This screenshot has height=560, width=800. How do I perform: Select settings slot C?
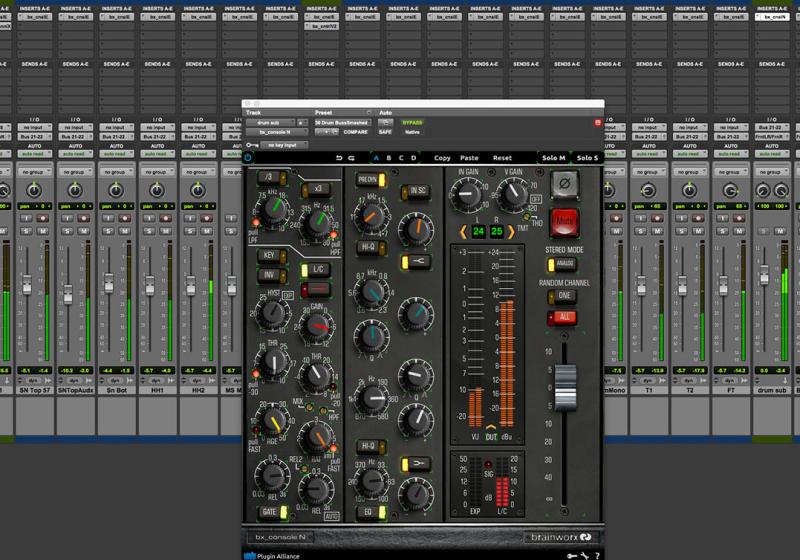(x=401, y=158)
